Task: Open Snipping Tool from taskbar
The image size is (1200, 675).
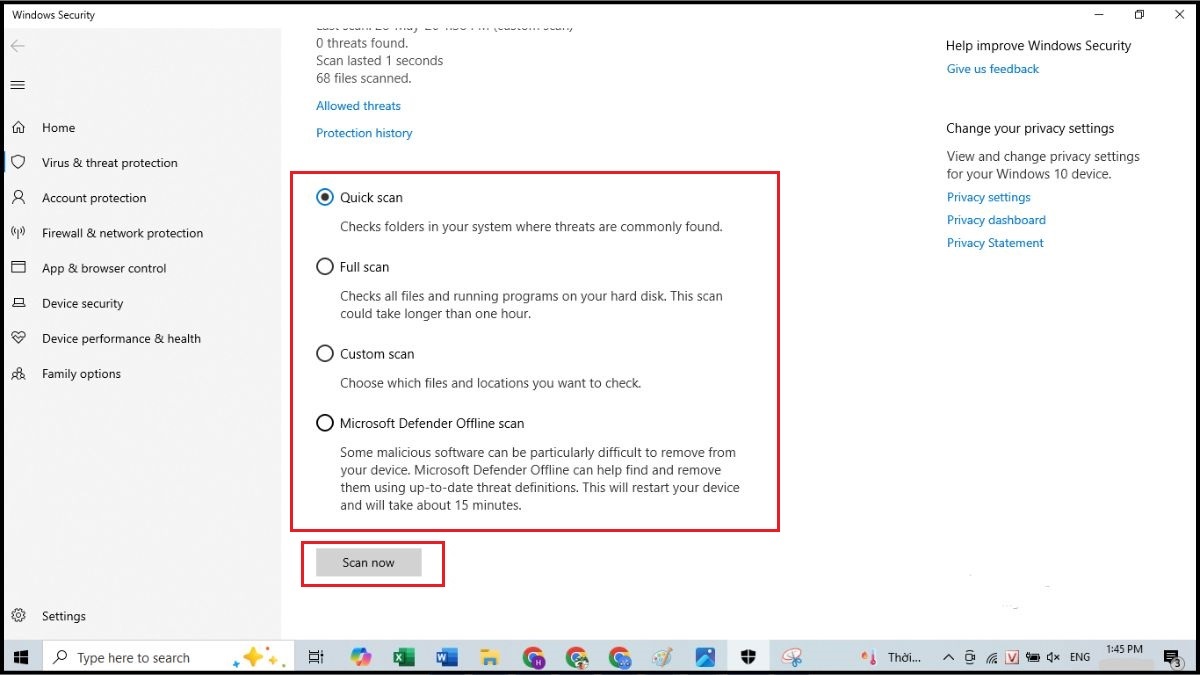Action: coord(792,657)
